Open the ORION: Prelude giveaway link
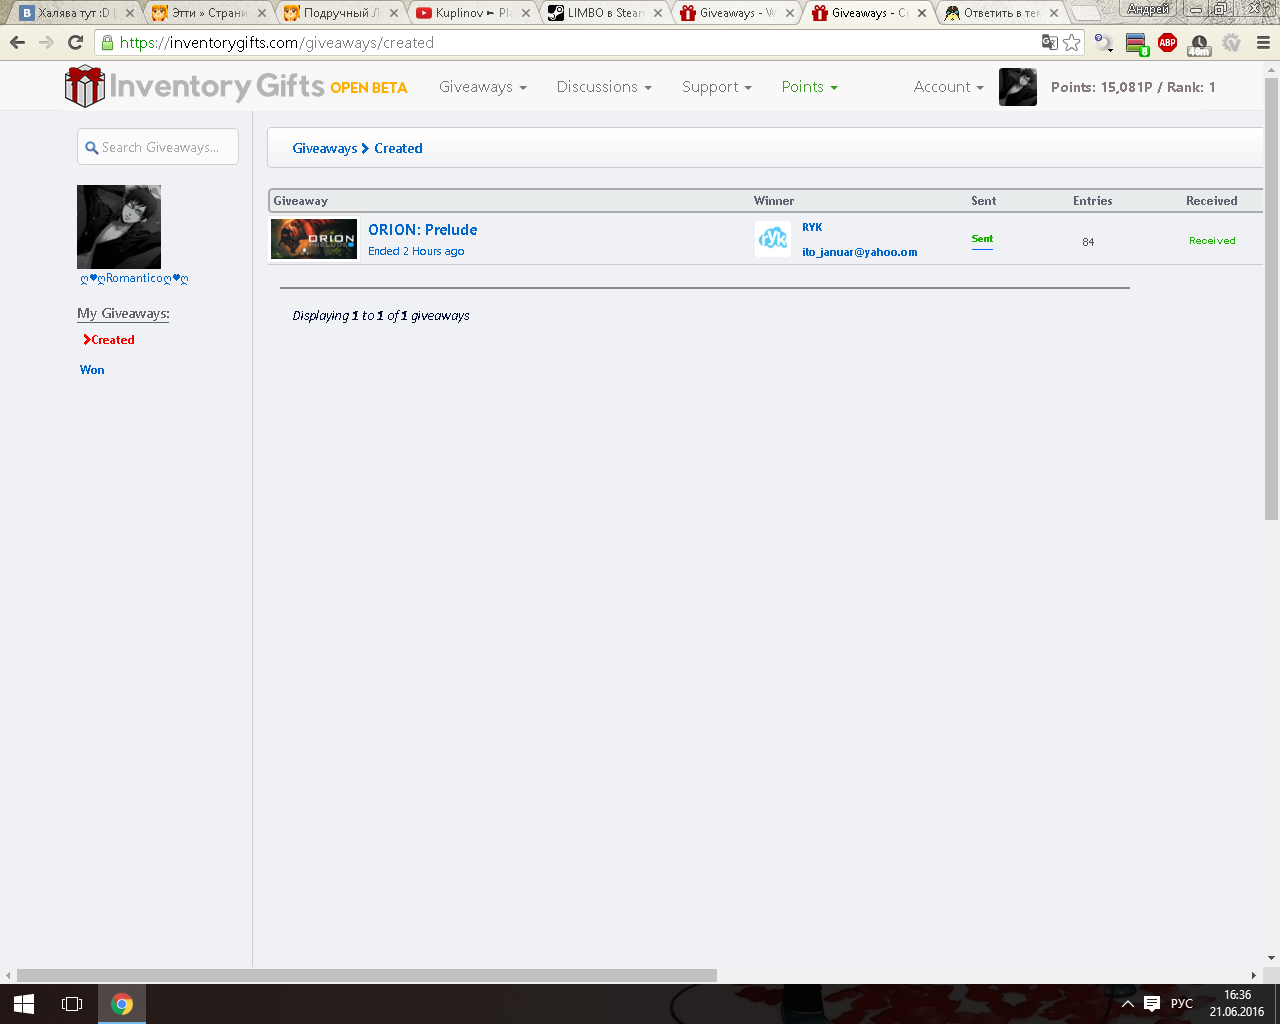 (423, 230)
